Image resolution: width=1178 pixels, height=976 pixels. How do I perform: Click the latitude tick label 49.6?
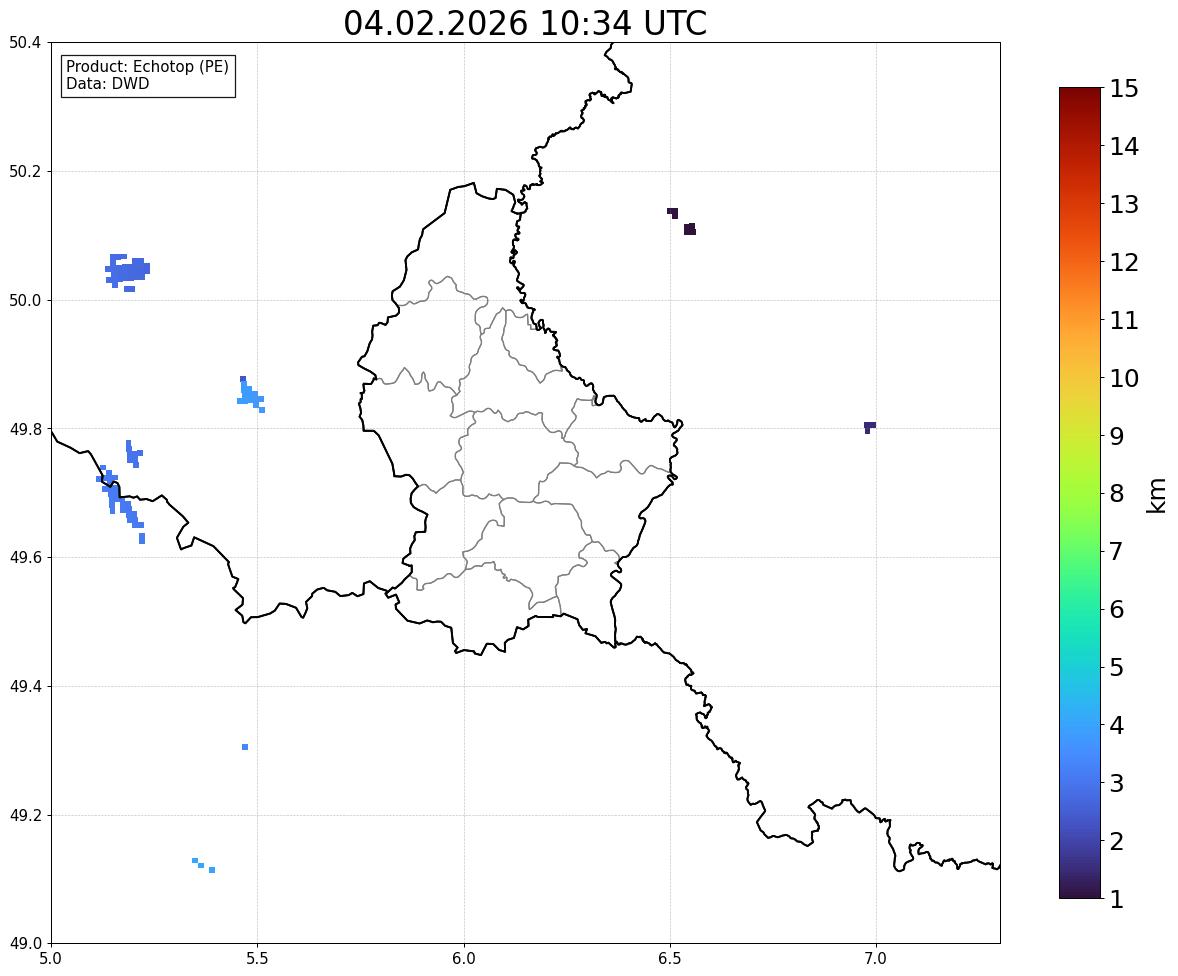tap(25, 557)
